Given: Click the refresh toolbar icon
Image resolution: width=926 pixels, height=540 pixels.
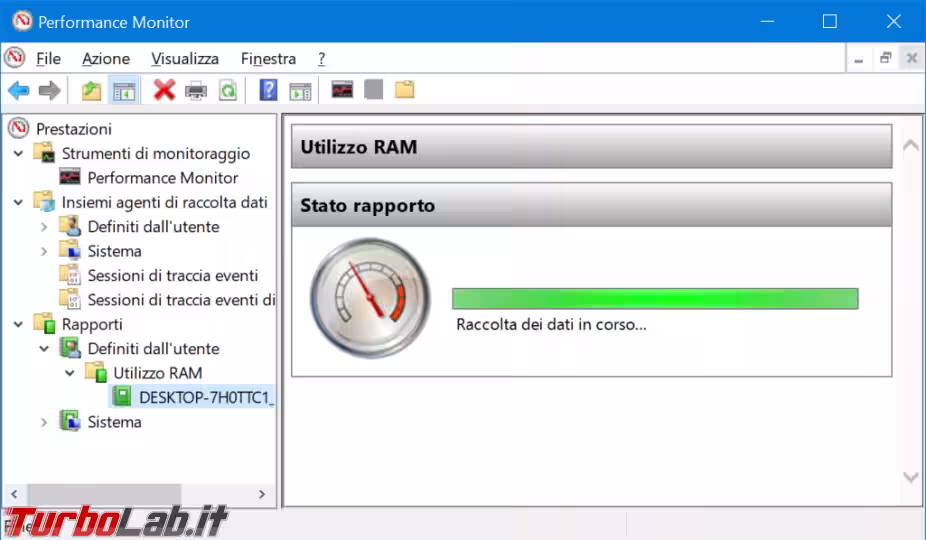Looking at the screenshot, I should 228,90.
